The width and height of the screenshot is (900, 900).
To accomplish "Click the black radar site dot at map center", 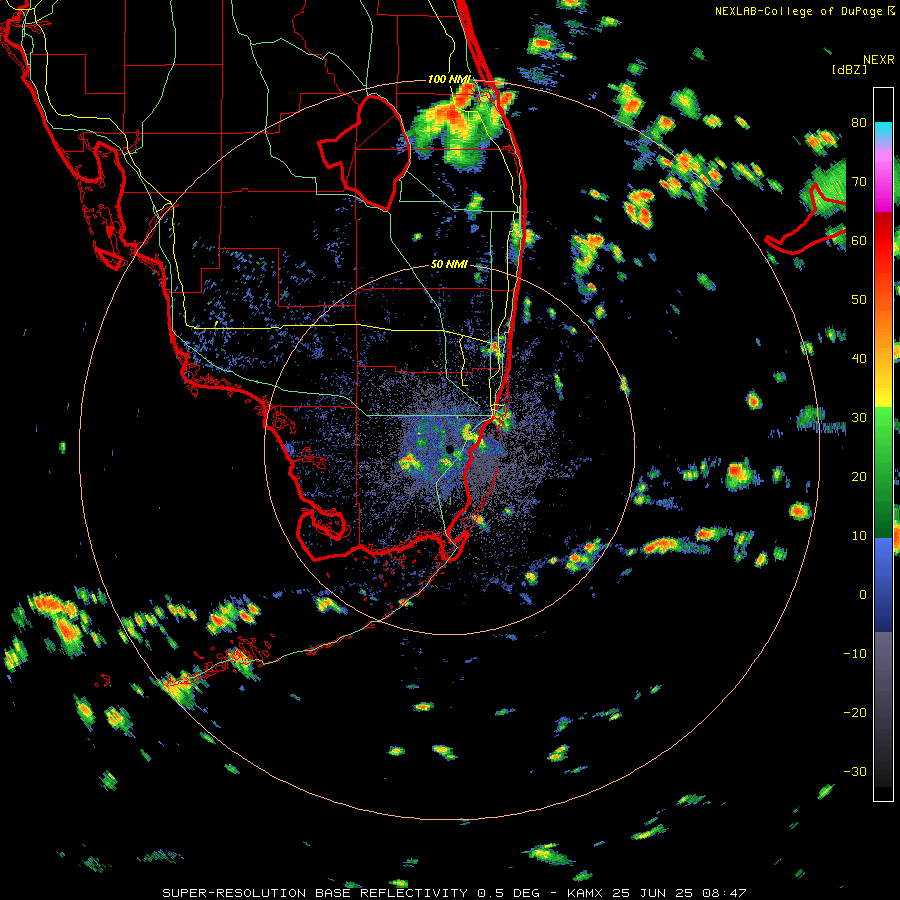I will 450,449.
